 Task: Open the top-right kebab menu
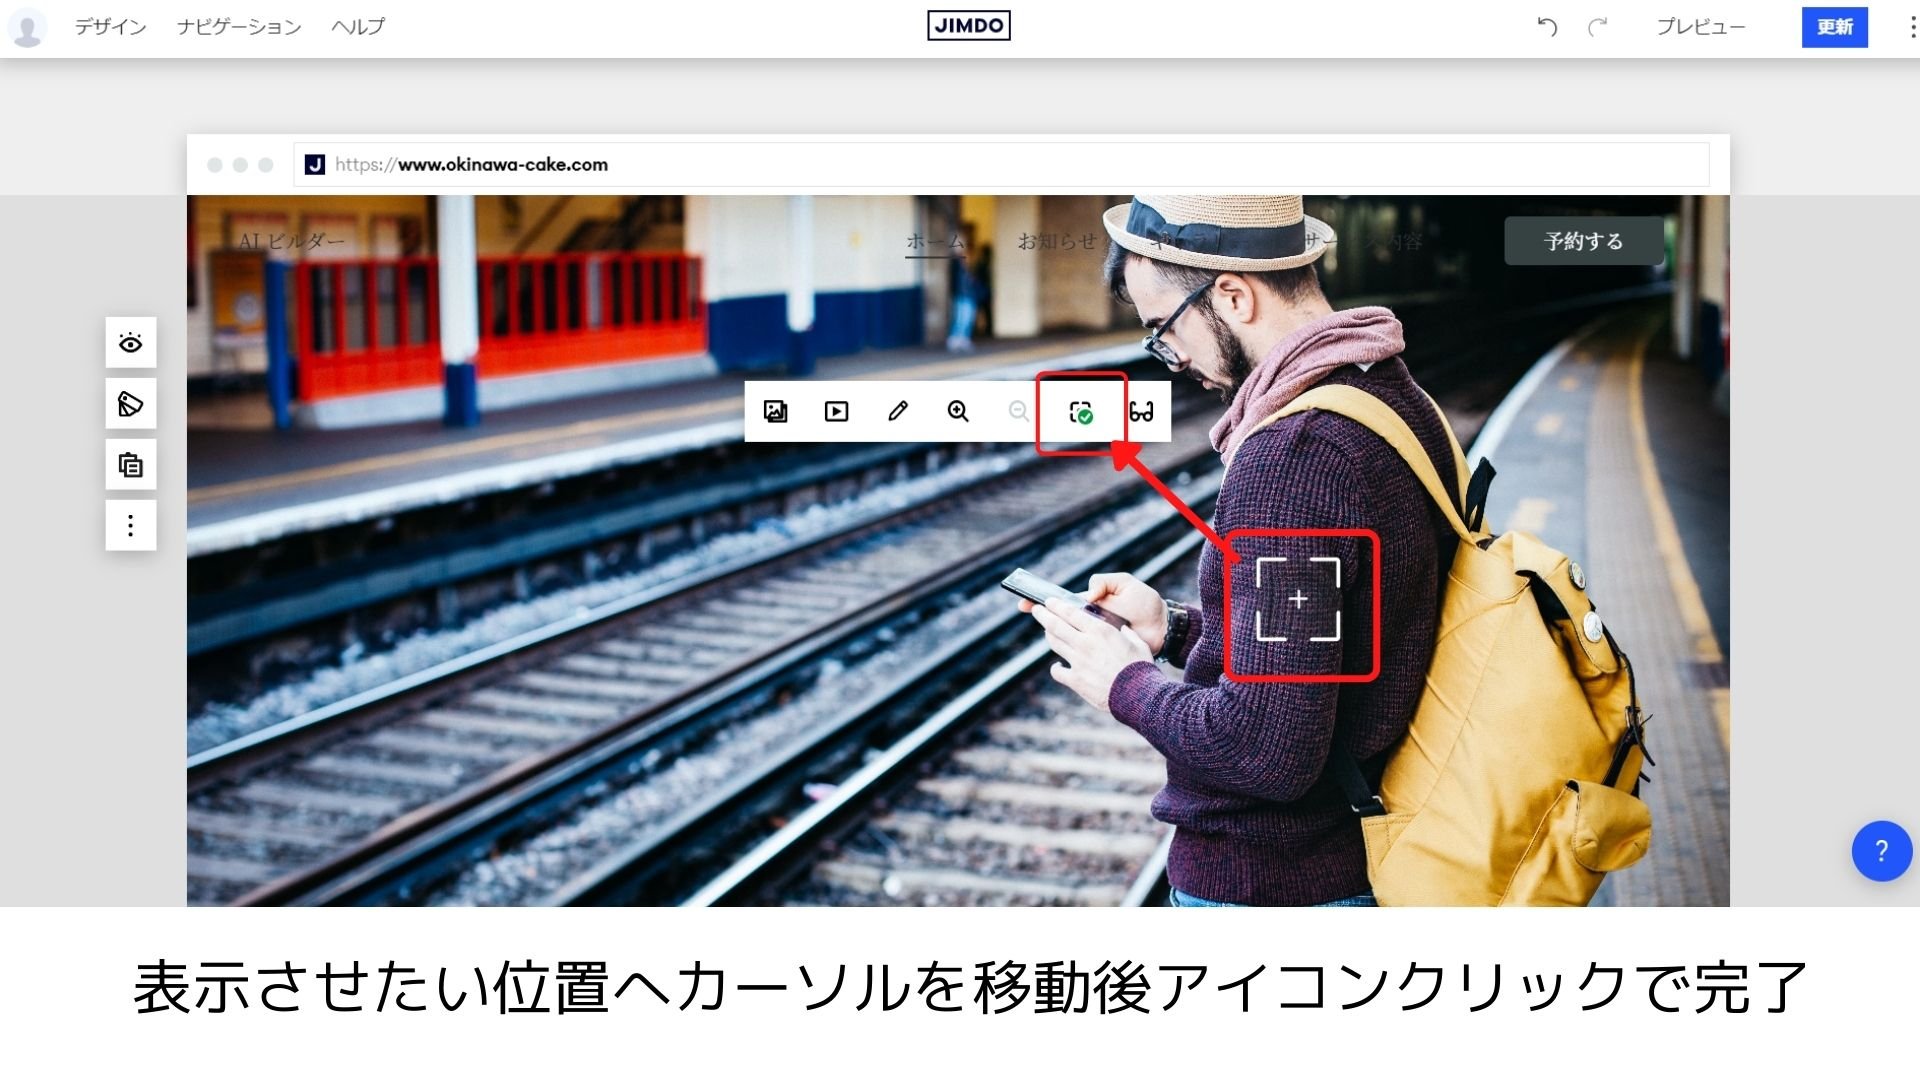pos(1912,27)
